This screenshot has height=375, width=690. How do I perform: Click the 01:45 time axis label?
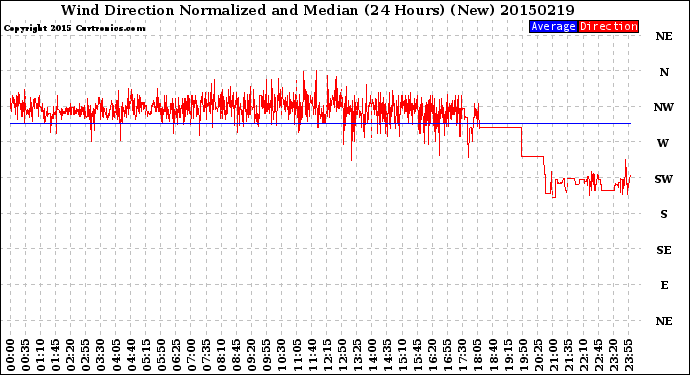pos(56,355)
